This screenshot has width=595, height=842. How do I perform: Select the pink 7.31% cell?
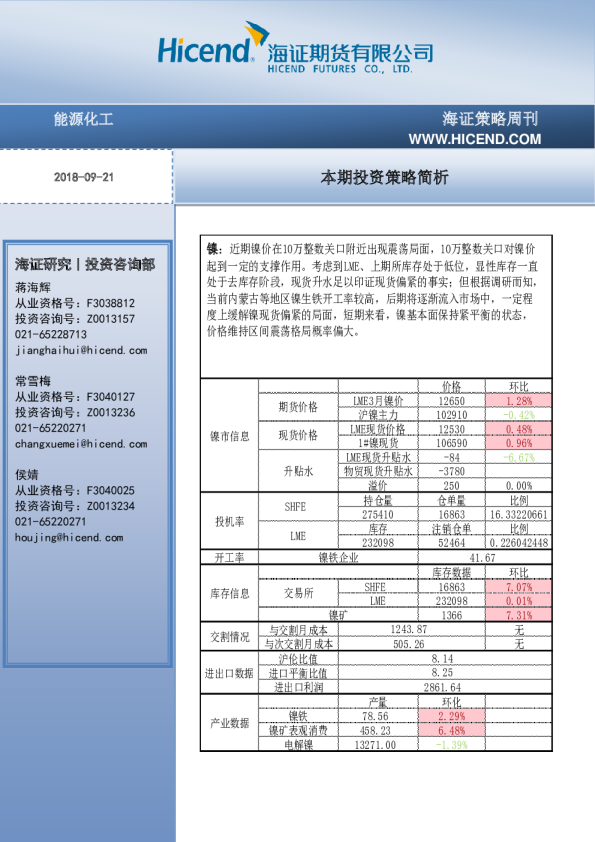[519, 615]
